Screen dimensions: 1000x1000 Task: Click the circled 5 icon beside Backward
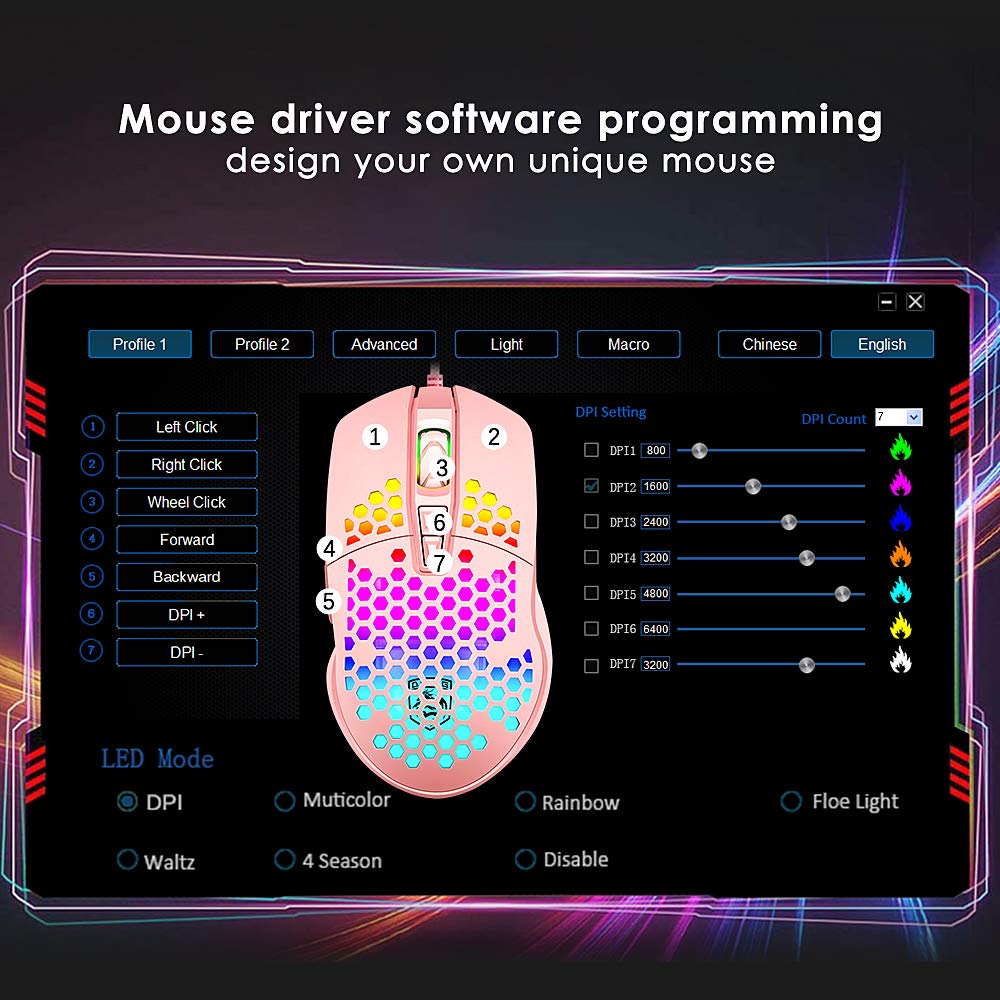pos(92,576)
